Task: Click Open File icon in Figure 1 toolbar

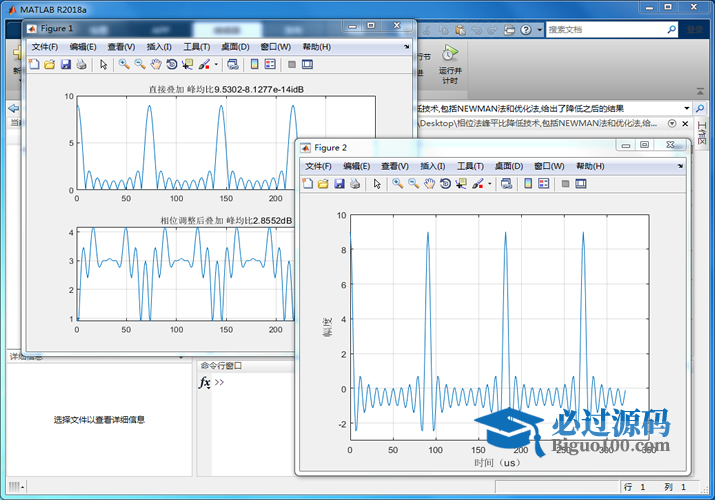Action: click(x=50, y=64)
